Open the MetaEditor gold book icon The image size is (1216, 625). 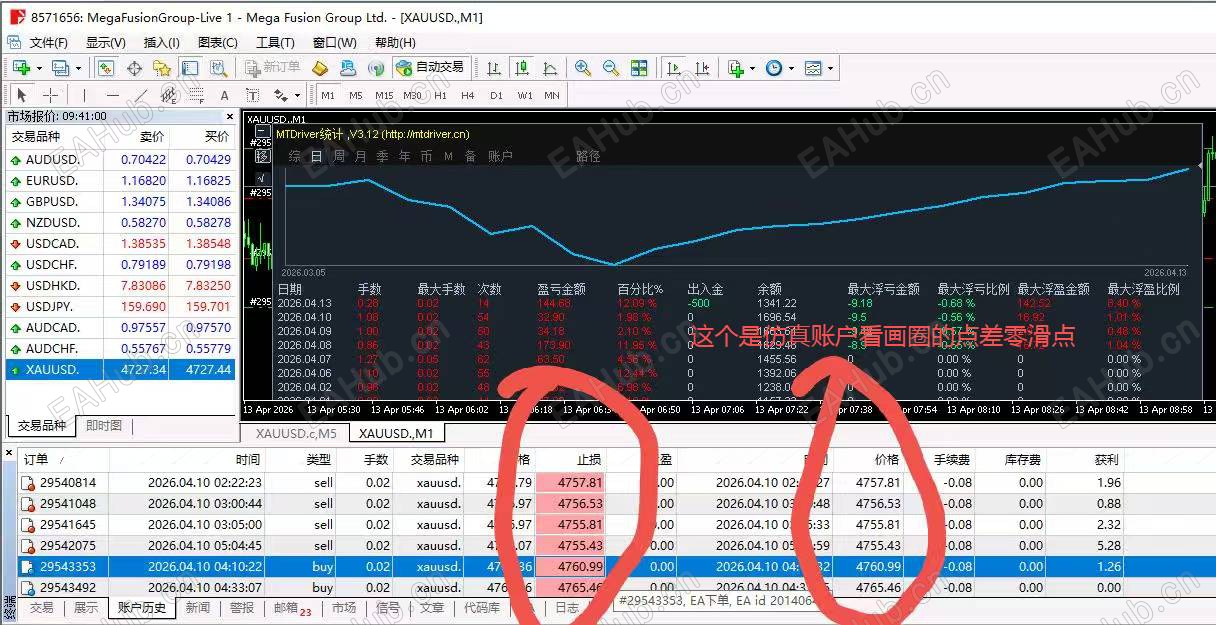pyautogui.click(x=320, y=68)
